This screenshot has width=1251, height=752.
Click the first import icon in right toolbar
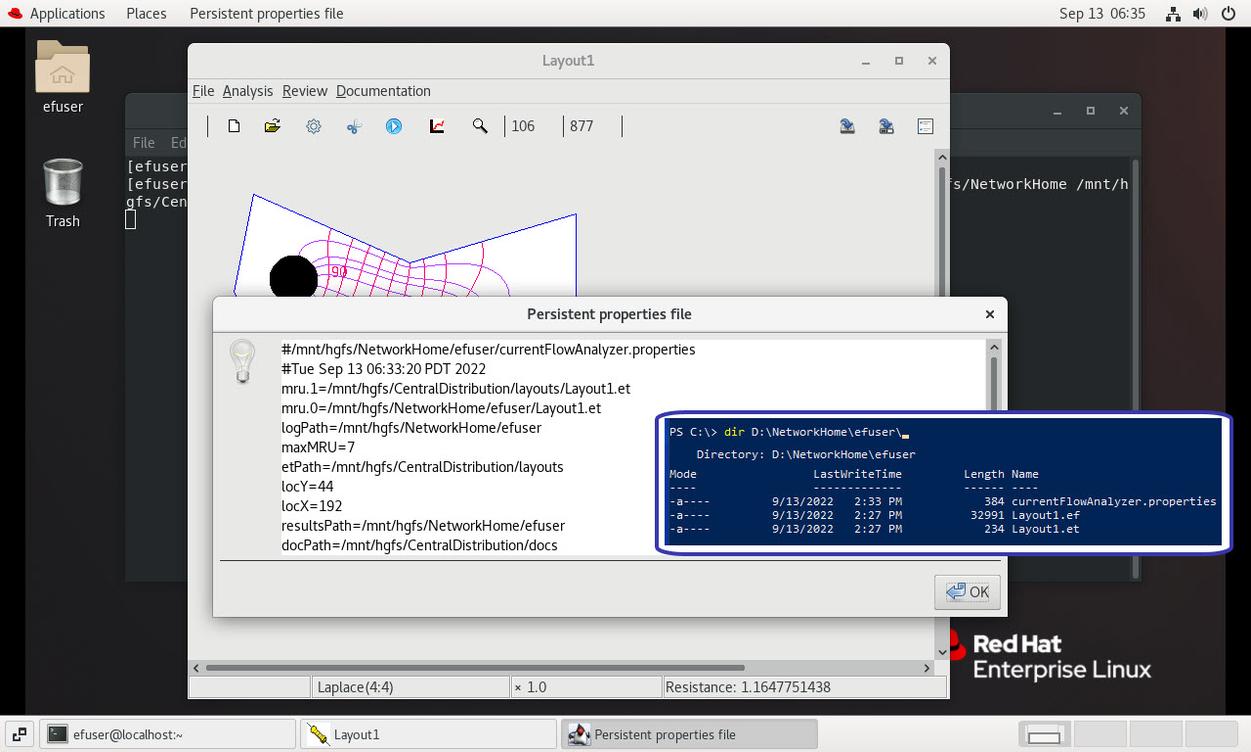(847, 126)
